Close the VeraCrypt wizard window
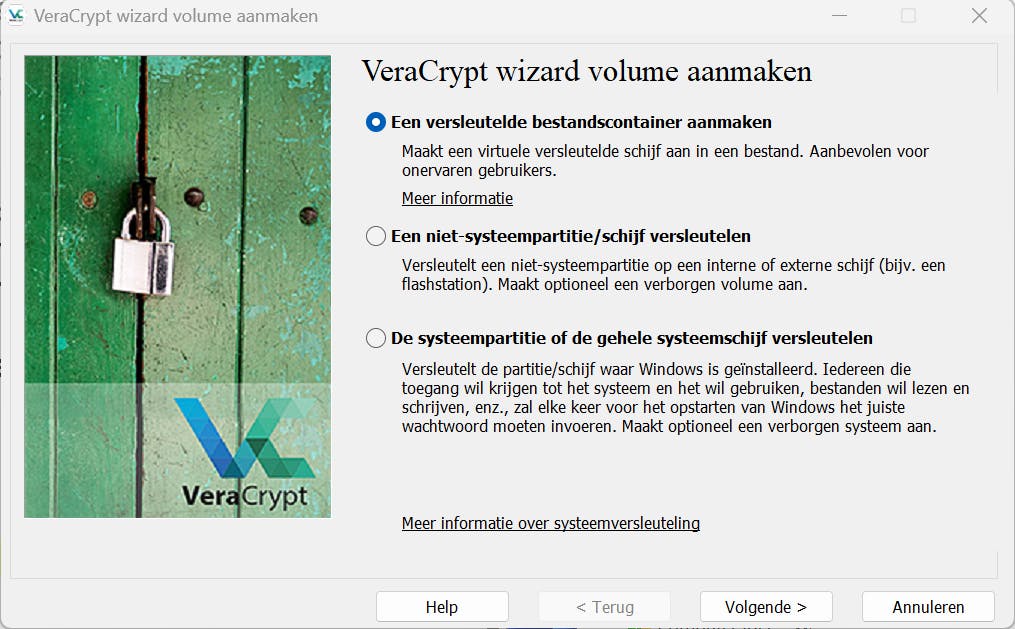1015x629 pixels. coord(977,15)
